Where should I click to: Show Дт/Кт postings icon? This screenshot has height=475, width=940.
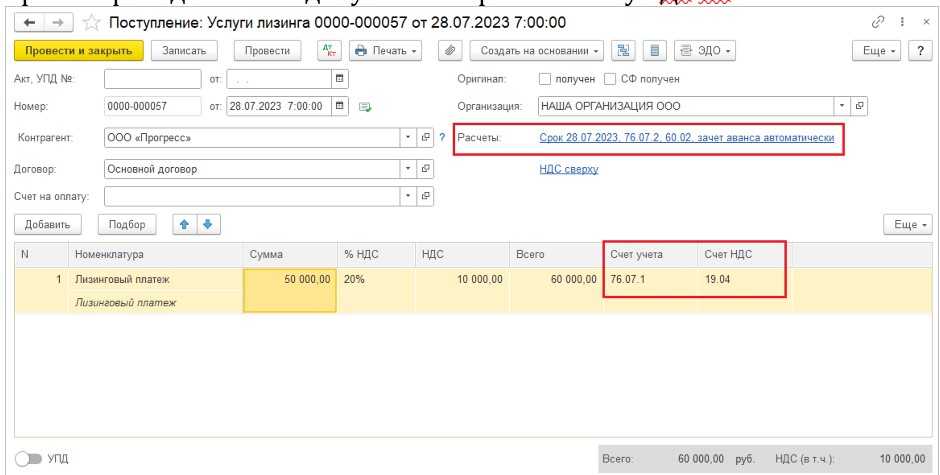(x=328, y=50)
